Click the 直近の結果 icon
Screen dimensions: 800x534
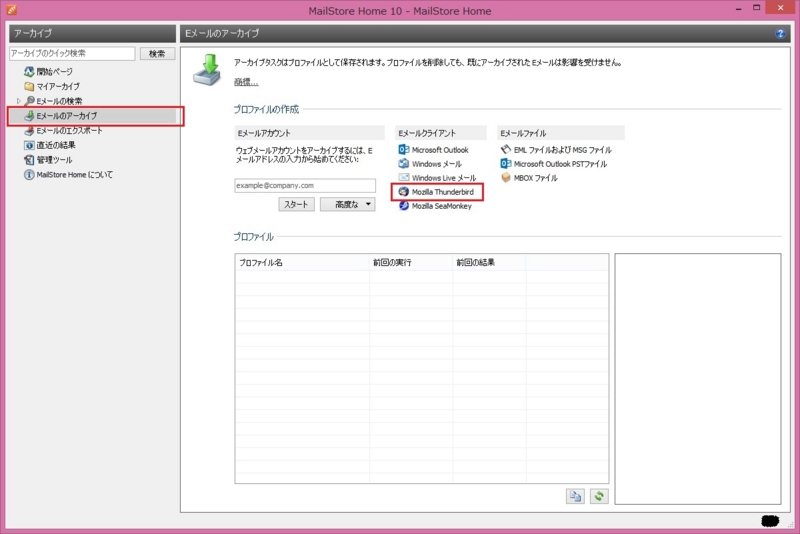(x=29, y=145)
